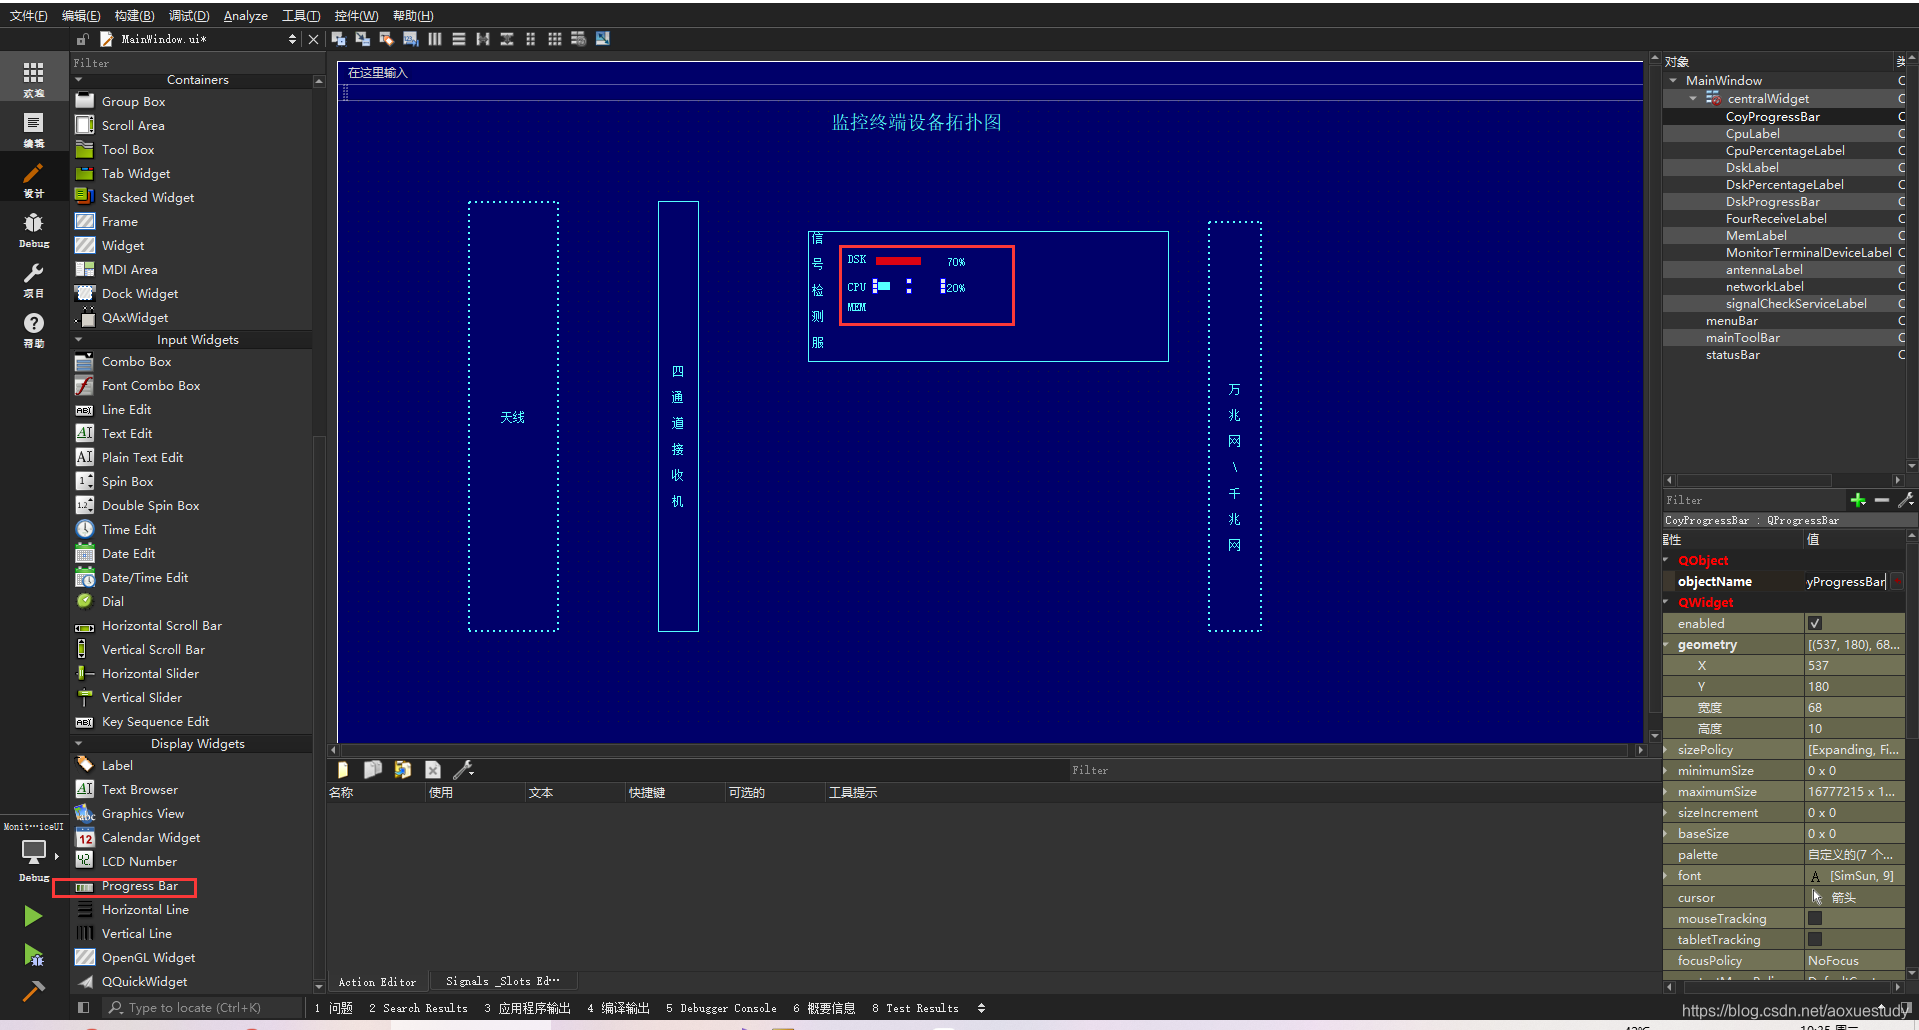Apply vertical splitter layout

[507, 39]
